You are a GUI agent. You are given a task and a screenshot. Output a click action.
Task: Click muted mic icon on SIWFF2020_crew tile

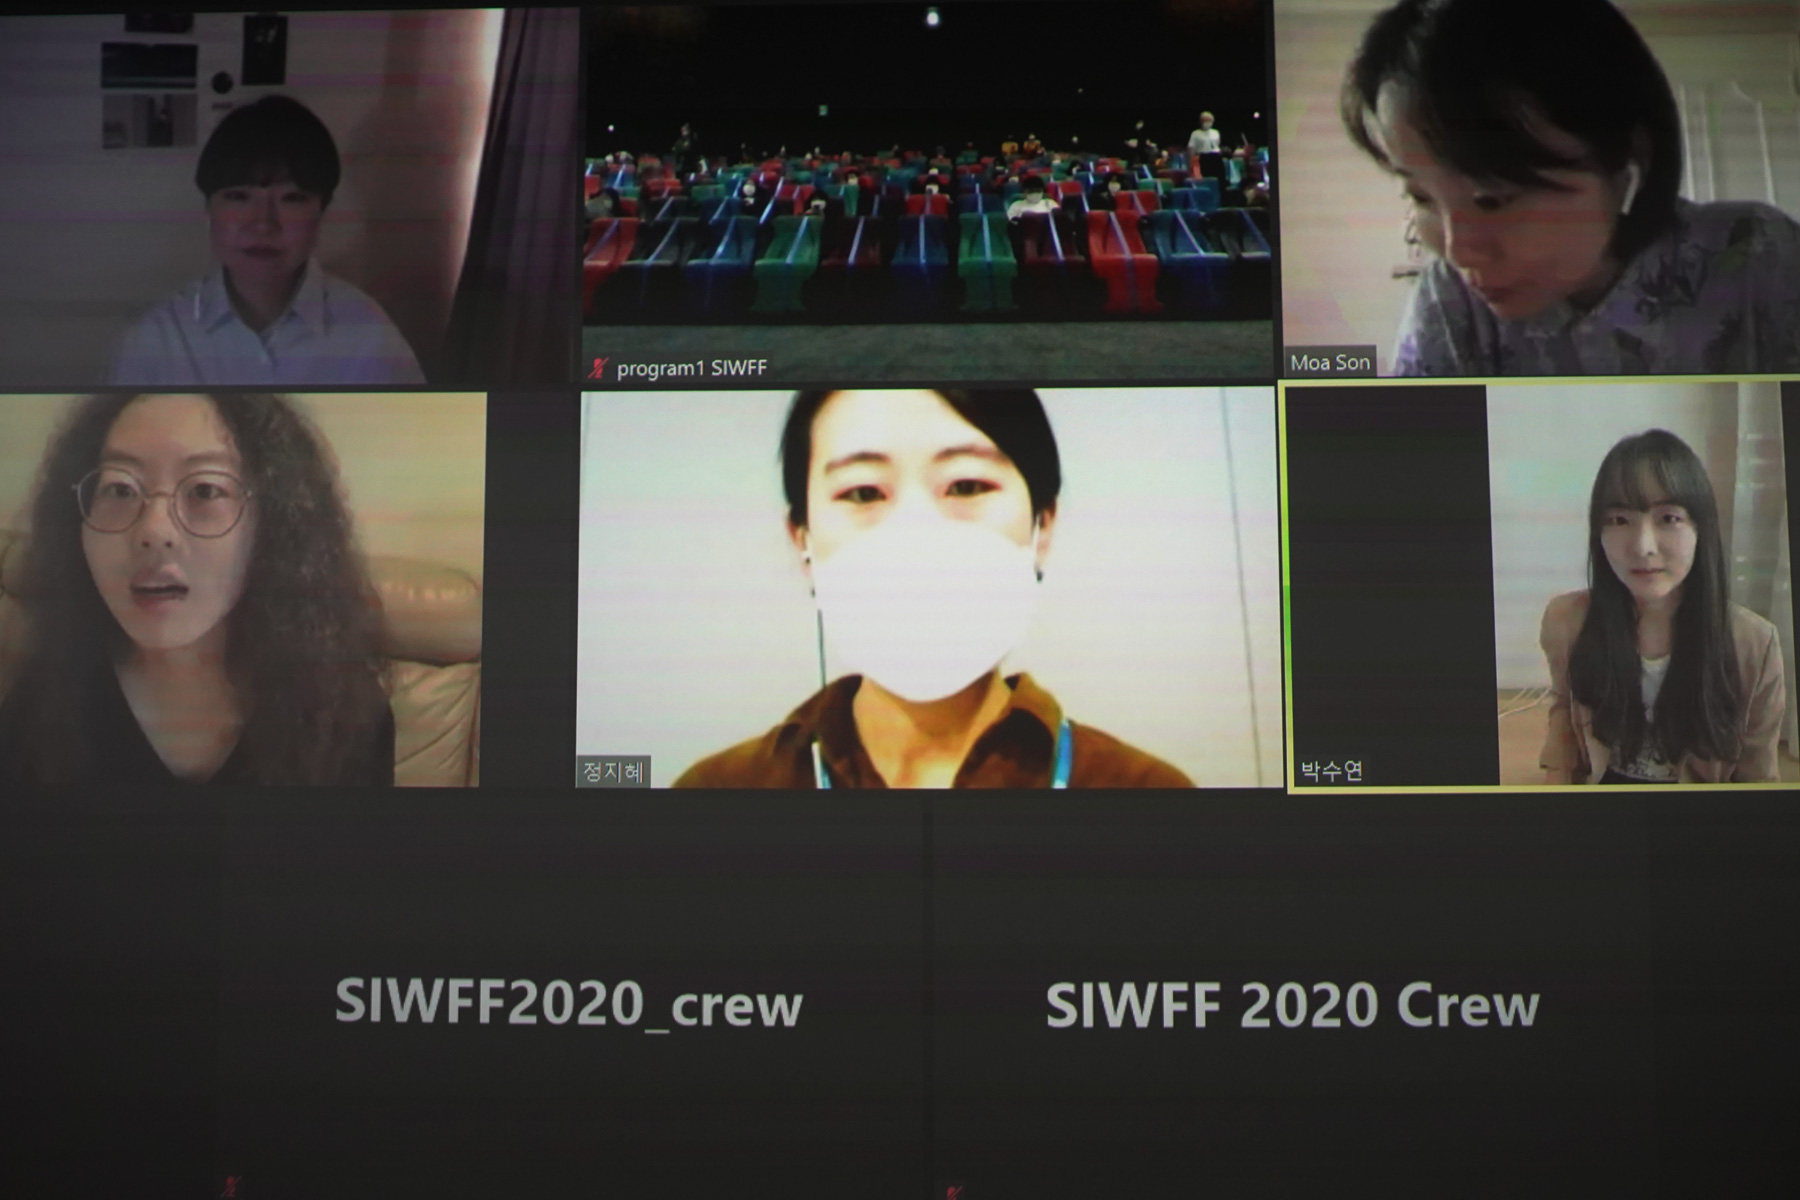(x=232, y=1188)
